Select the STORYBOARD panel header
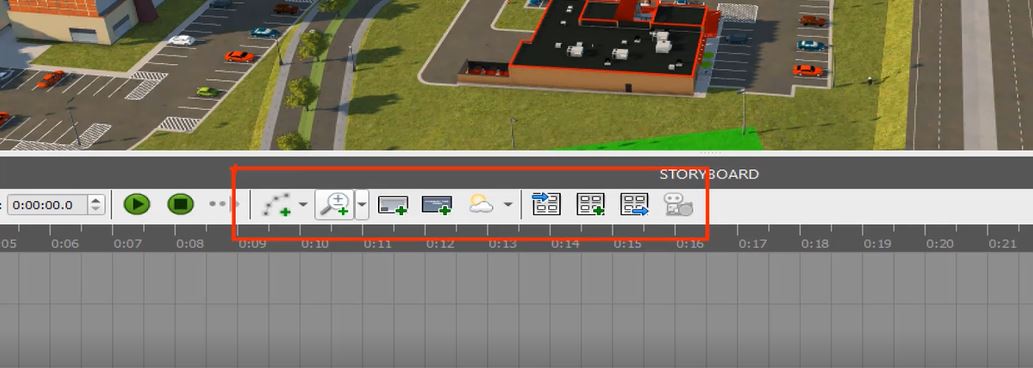The image size is (1033, 368). coord(709,174)
